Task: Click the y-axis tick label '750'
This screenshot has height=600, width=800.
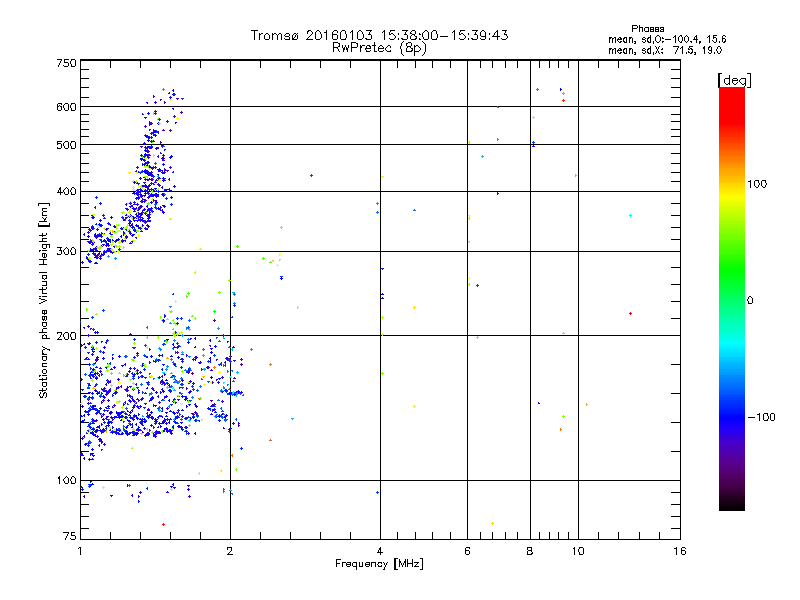Action: [x=66, y=63]
